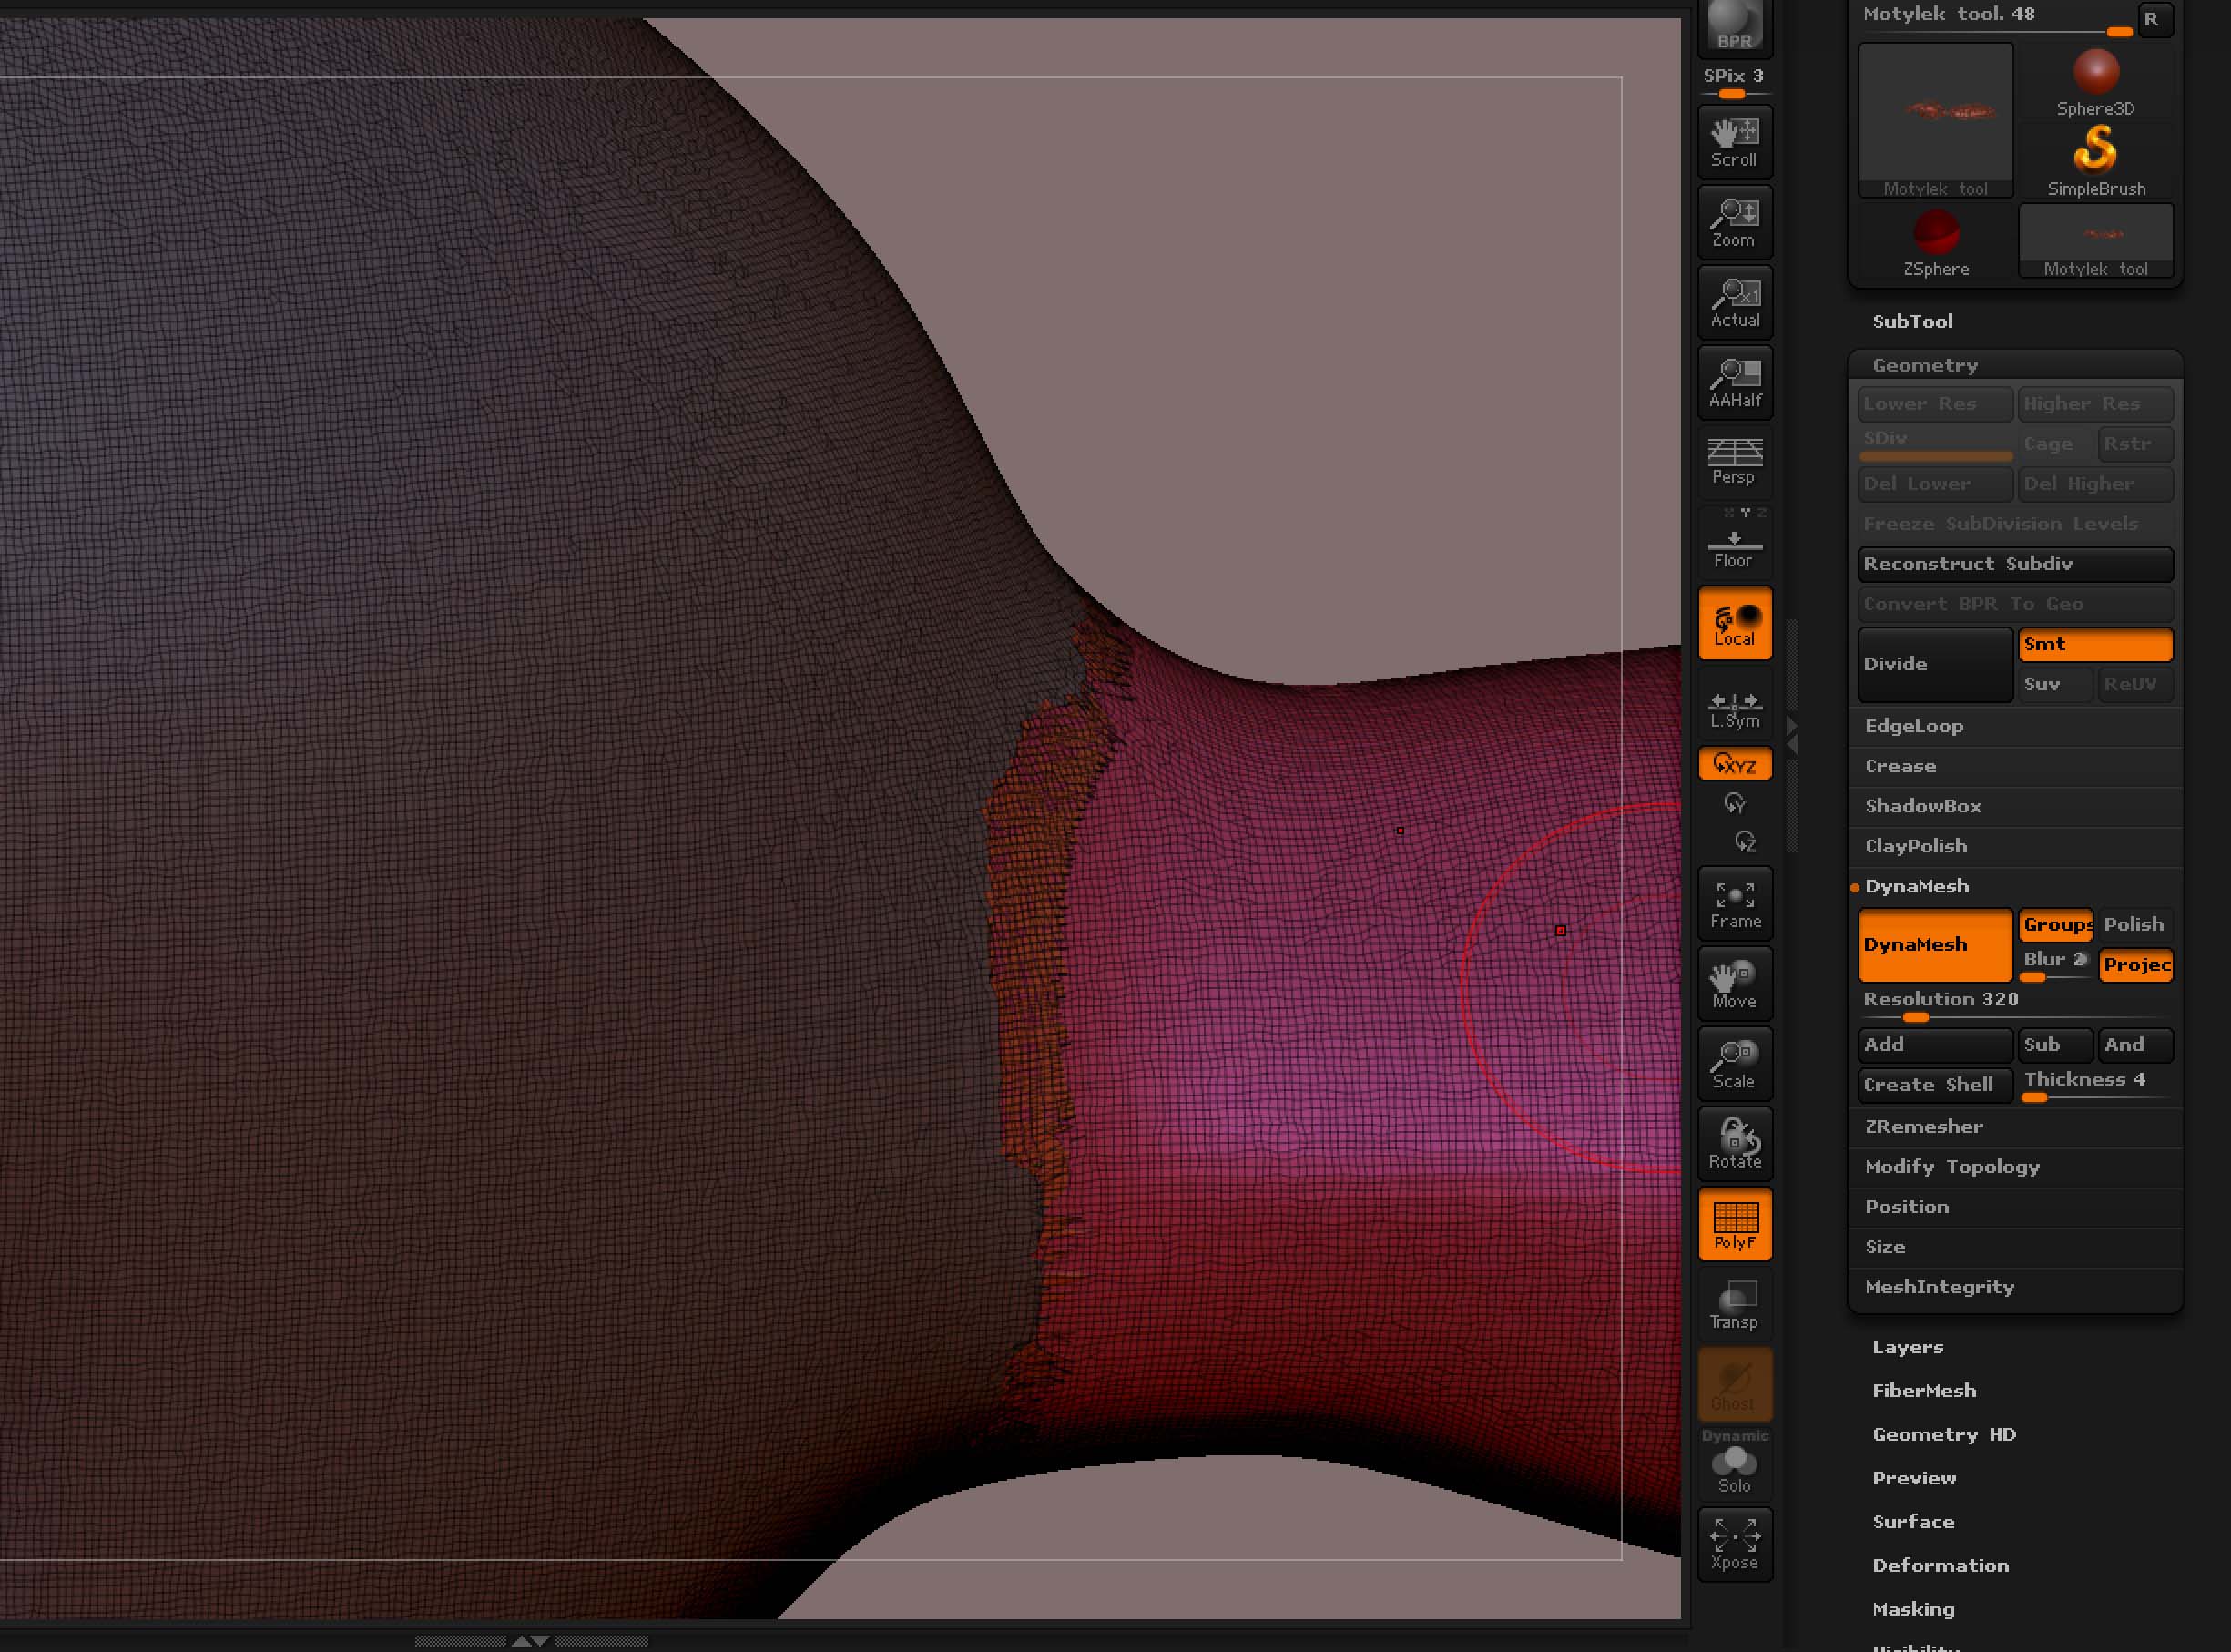Click the Floor grid icon
The height and width of the screenshot is (1652, 2231).
[x=1734, y=541]
